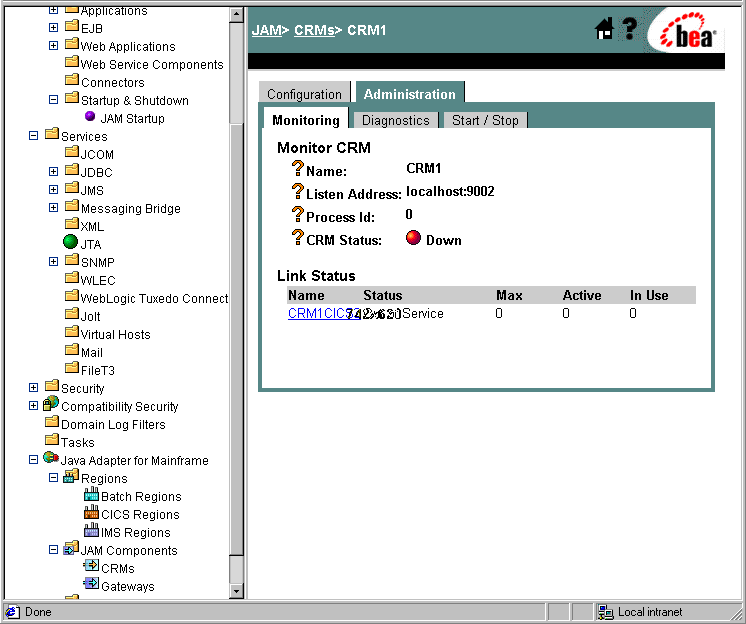Image resolution: width=746 pixels, height=624 pixels.
Task: Click help icon next to CRM Status
Action: click(x=297, y=238)
